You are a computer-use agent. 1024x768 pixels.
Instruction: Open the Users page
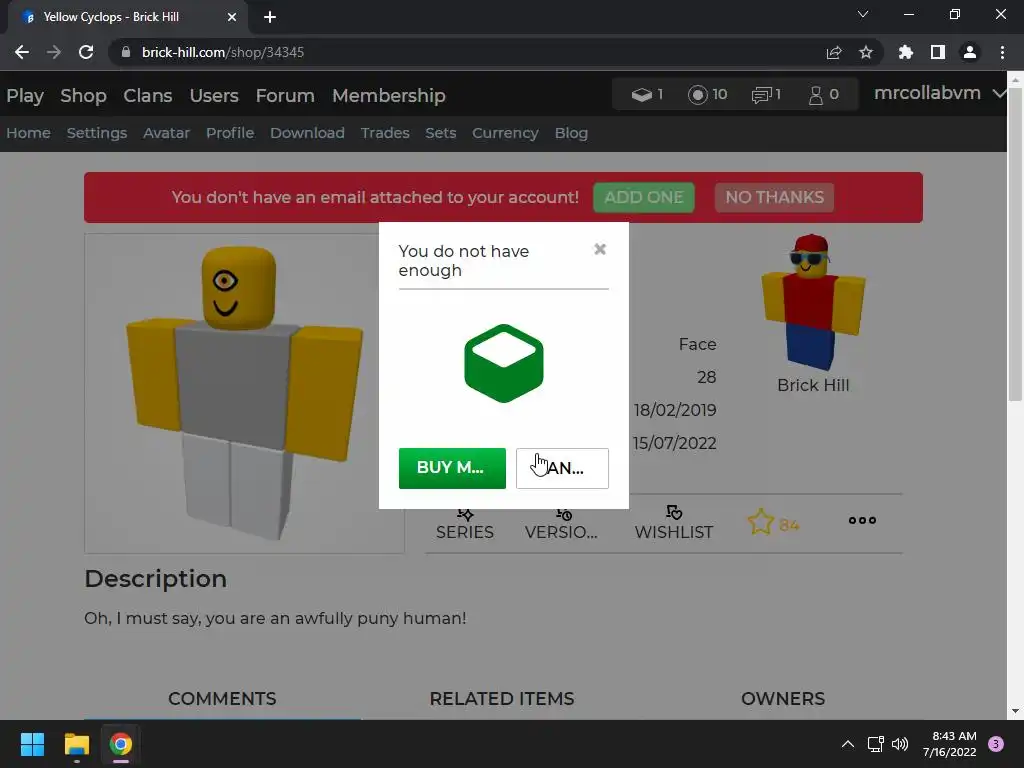[x=214, y=95]
